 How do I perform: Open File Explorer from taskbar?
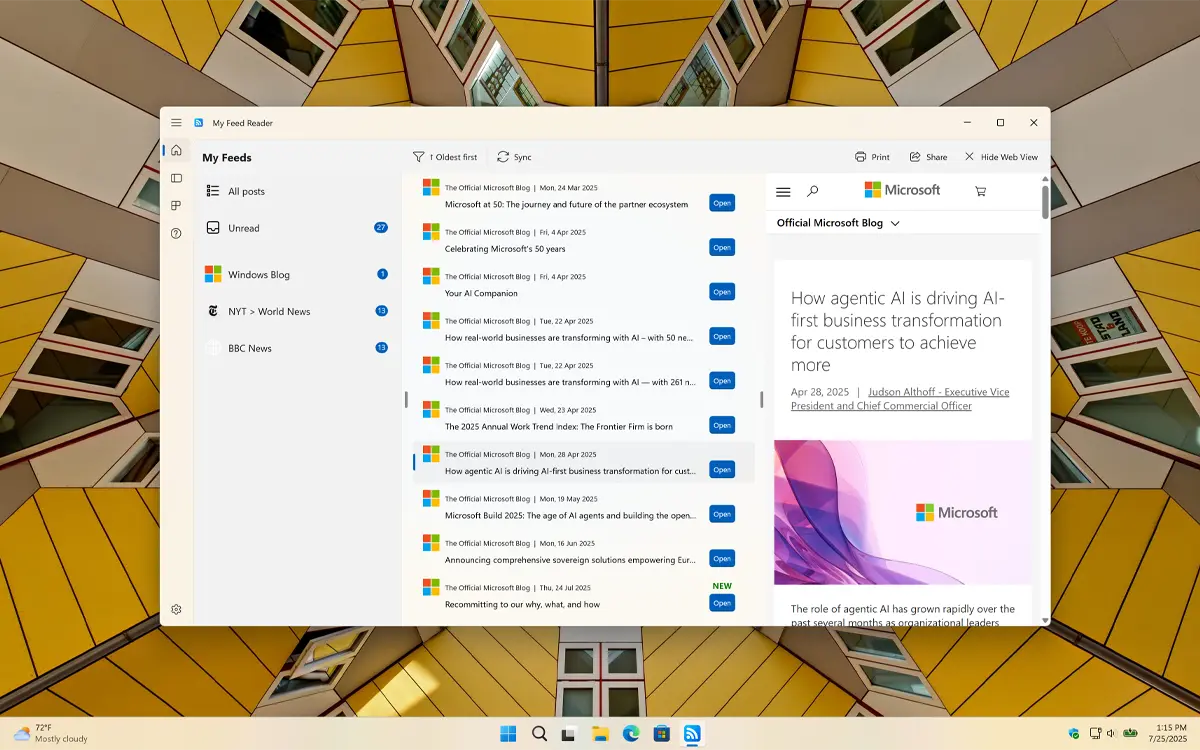(x=600, y=734)
